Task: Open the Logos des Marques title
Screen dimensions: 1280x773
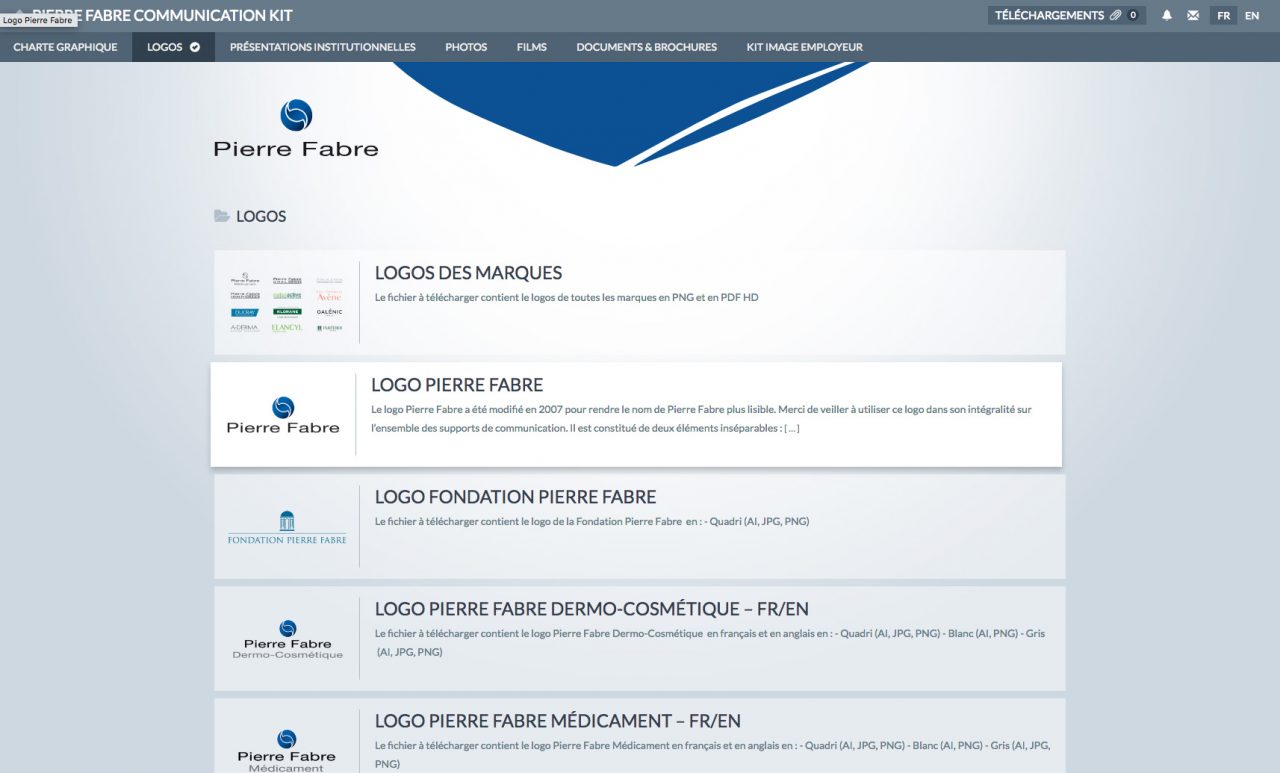Action: (x=468, y=273)
